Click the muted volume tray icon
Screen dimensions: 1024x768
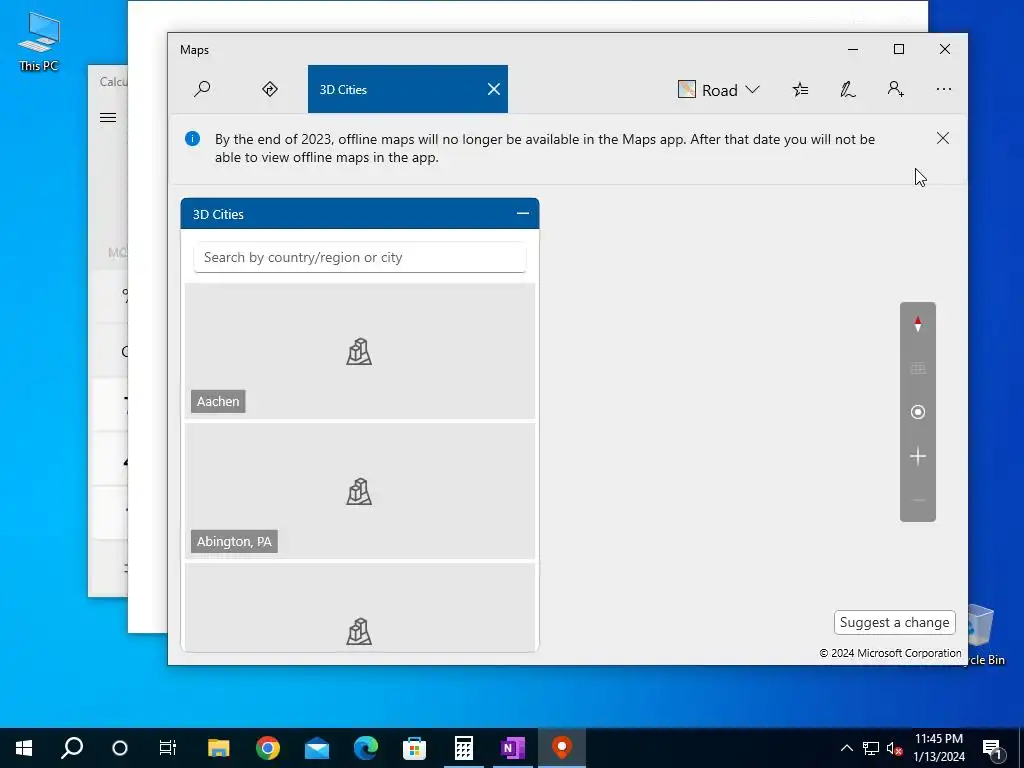(x=895, y=748)
